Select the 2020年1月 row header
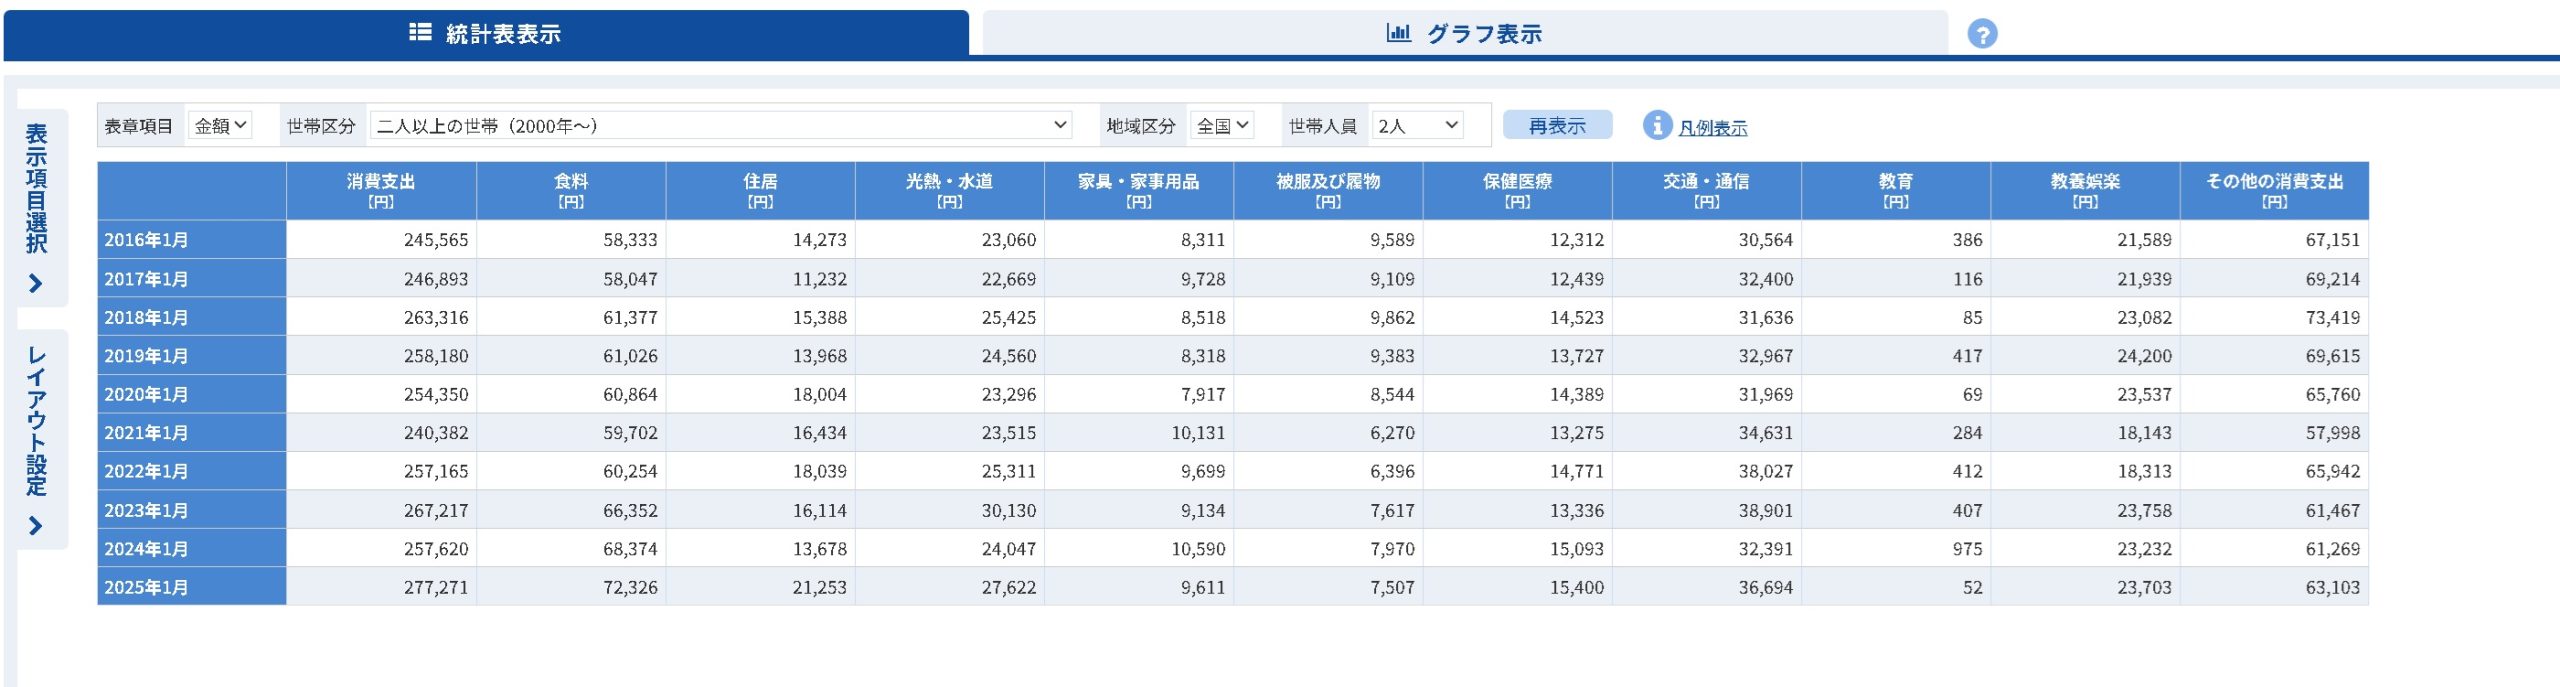Screen dimensions: 2560x687 [192, 394]
